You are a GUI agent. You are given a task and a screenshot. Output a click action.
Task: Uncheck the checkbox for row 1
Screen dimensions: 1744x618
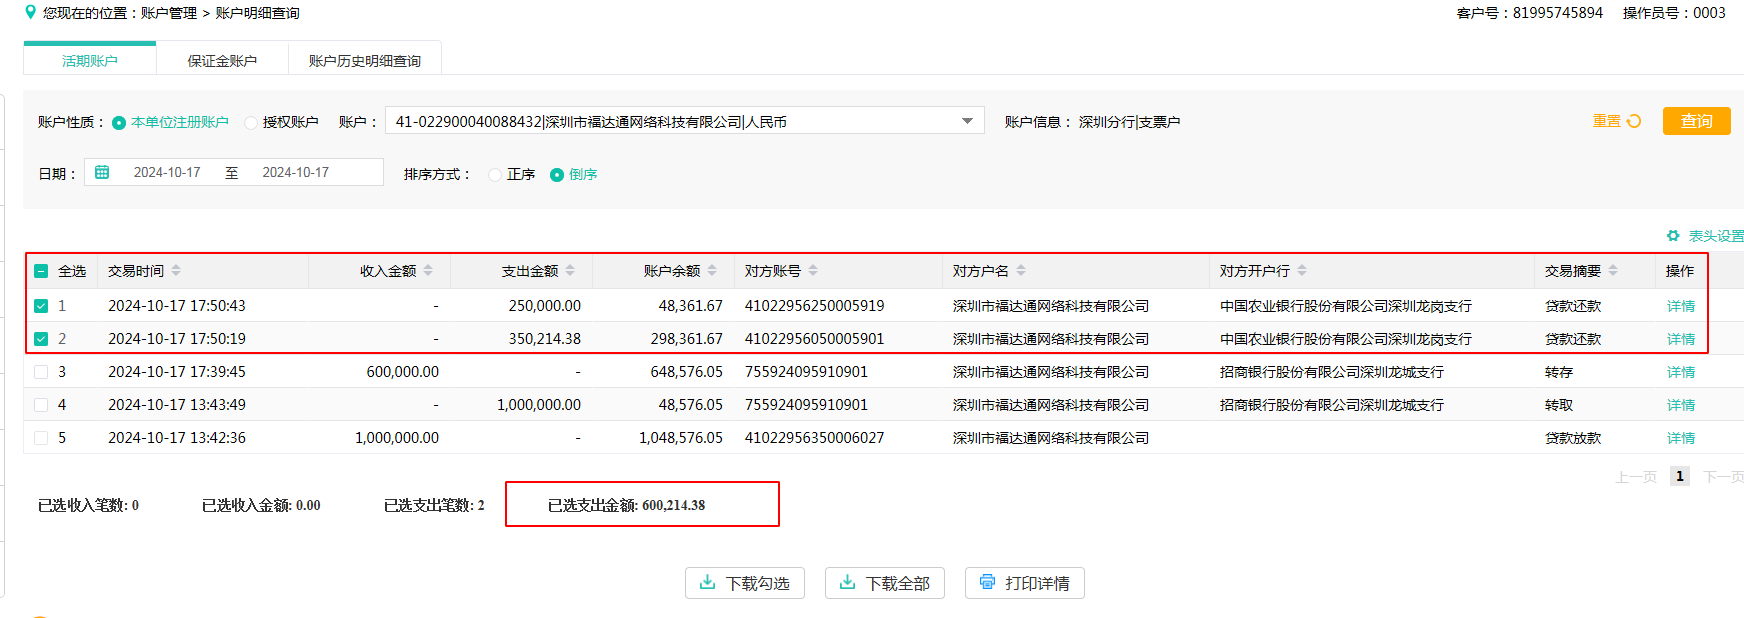[x=41, y=306]
